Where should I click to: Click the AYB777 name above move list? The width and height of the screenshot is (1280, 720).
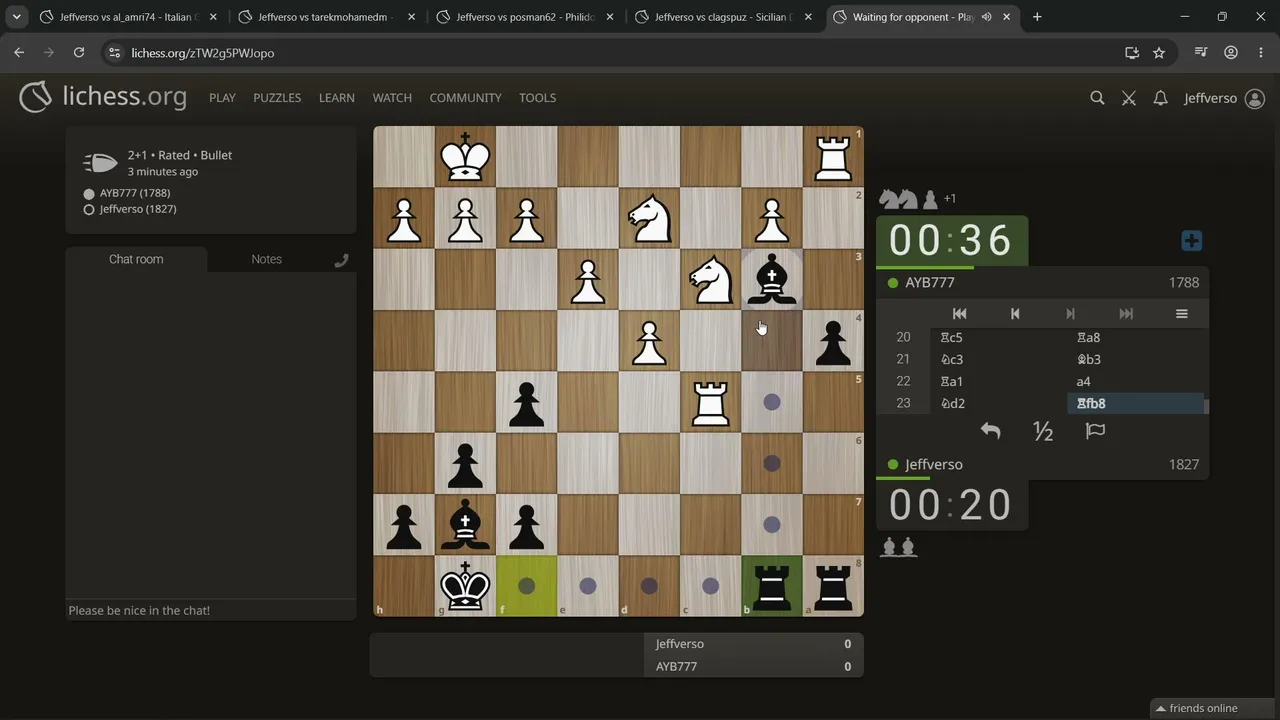930,283
